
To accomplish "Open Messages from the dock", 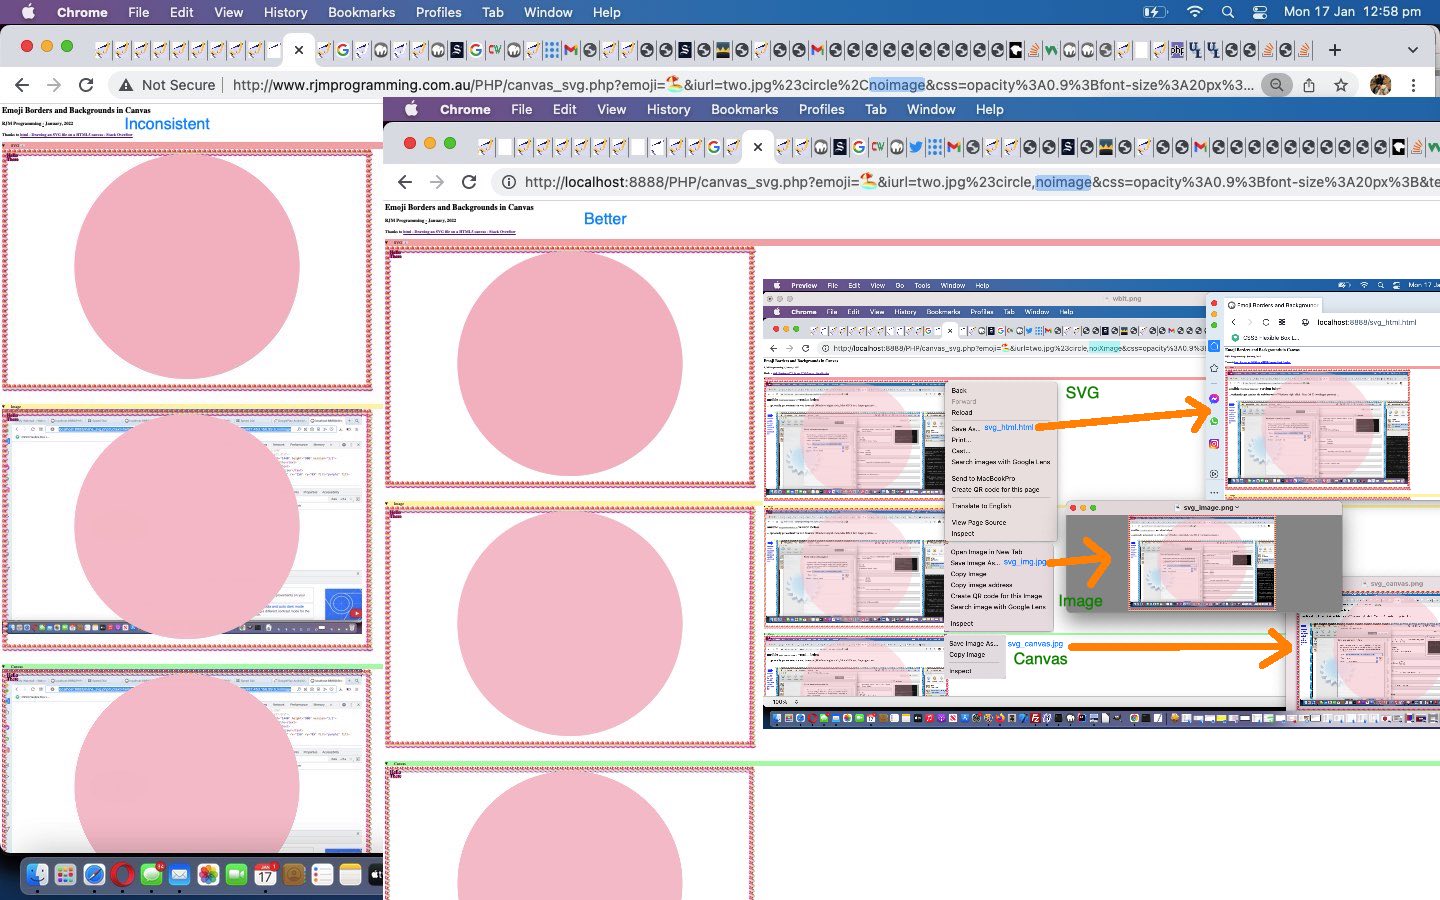I will click(151, 875).
